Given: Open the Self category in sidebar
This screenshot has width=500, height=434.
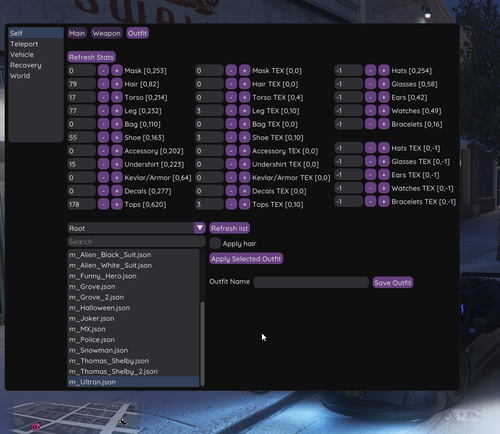Looking at the screenshot, I should point(36,33).
